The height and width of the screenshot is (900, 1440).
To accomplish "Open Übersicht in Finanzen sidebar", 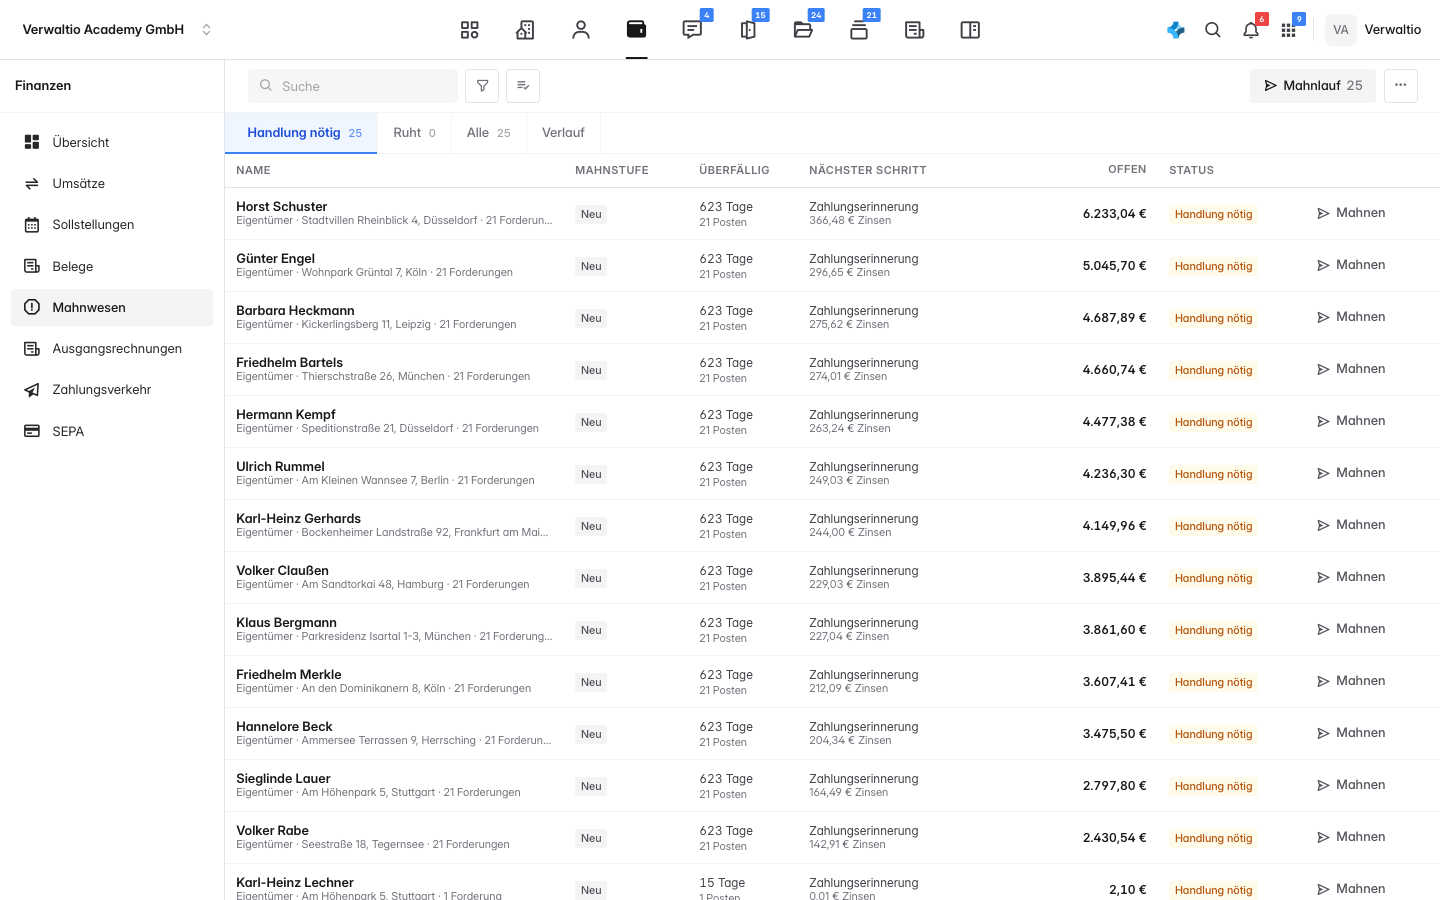I will pos(112,142).
